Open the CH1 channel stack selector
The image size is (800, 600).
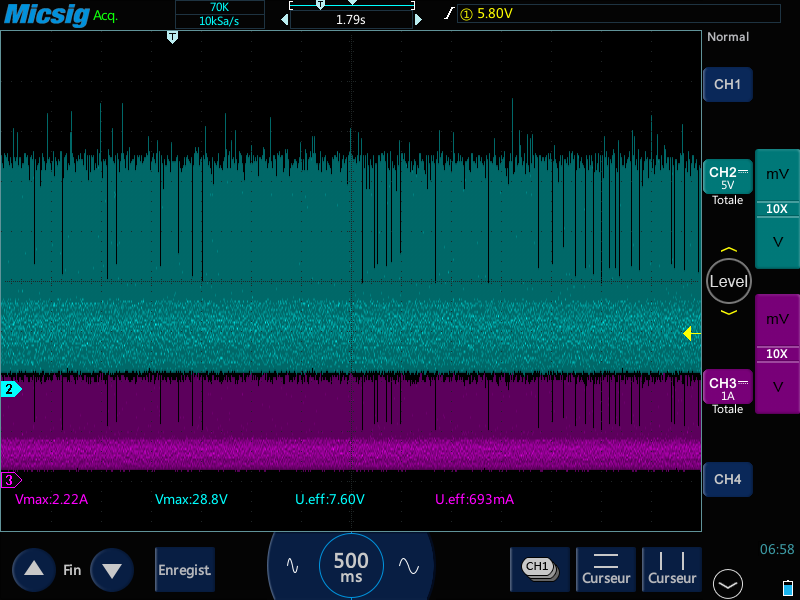[x=540, y=569]
